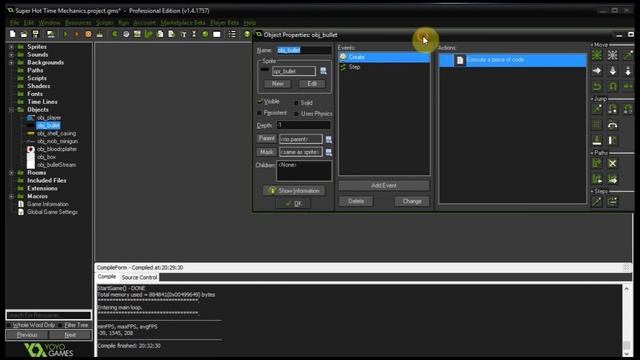The image size is (640, 360).
Task: Select the Set Gravity action icon
Action: (628, 71)
